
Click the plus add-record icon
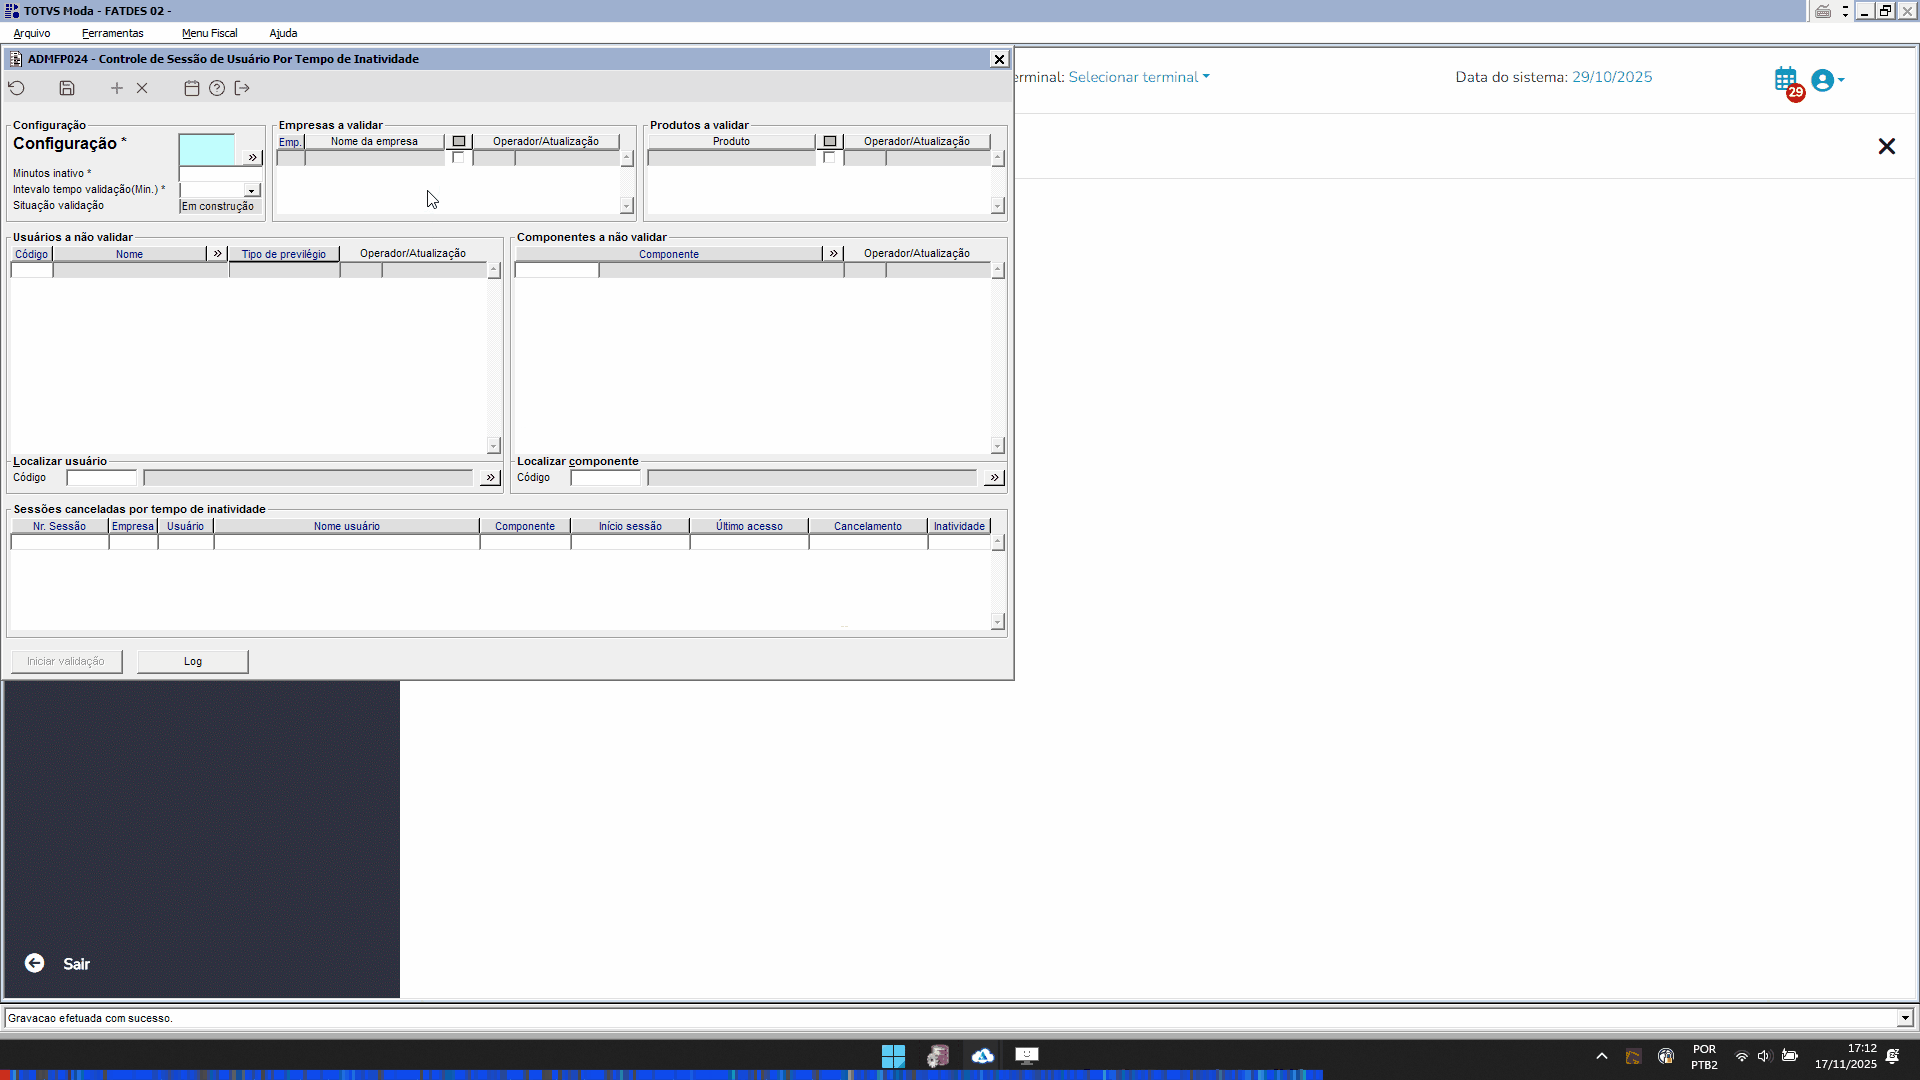point(117,88)
